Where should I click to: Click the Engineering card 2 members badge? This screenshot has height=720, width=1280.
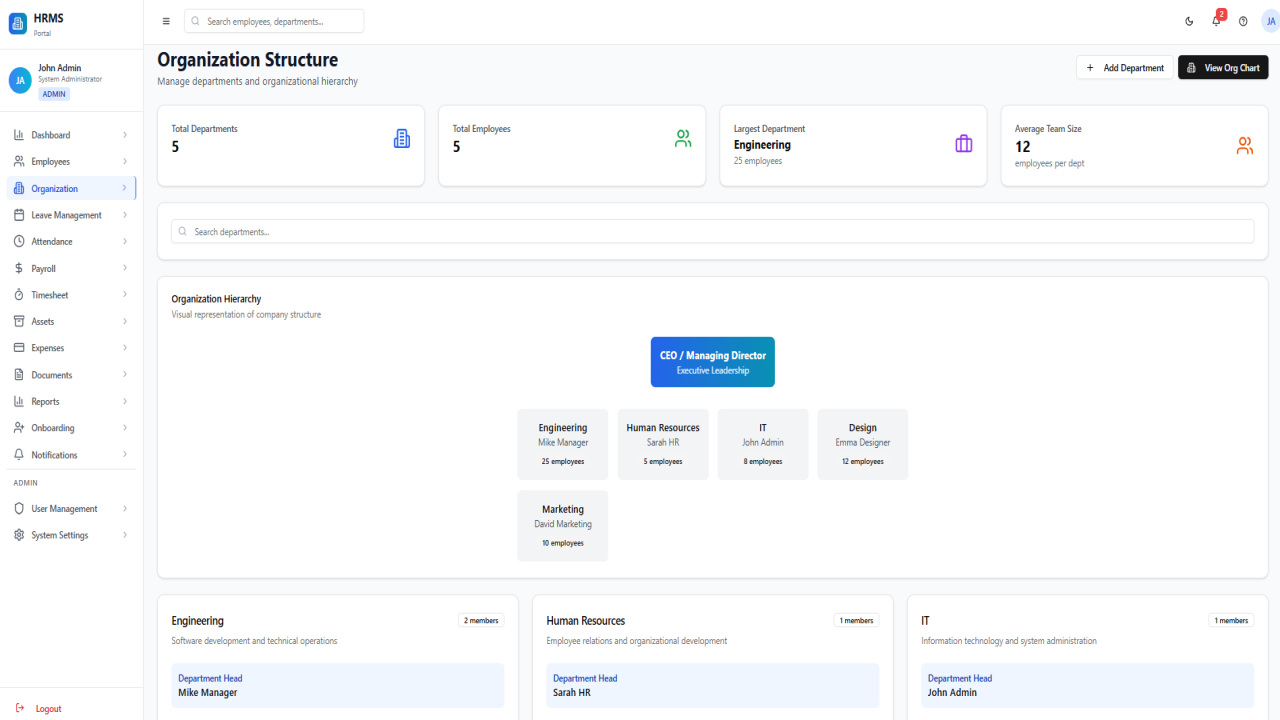(x=481, y=620)
